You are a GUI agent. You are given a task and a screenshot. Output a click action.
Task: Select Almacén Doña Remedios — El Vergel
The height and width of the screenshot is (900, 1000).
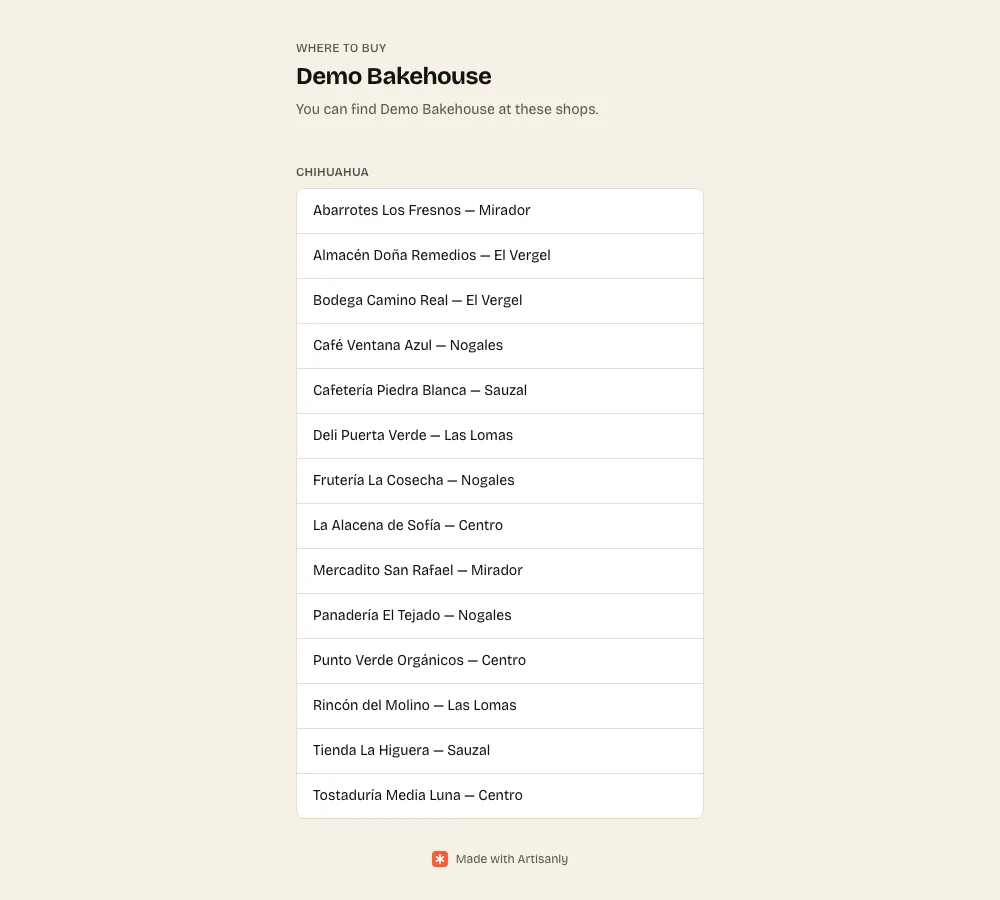(x=500, y=256)
